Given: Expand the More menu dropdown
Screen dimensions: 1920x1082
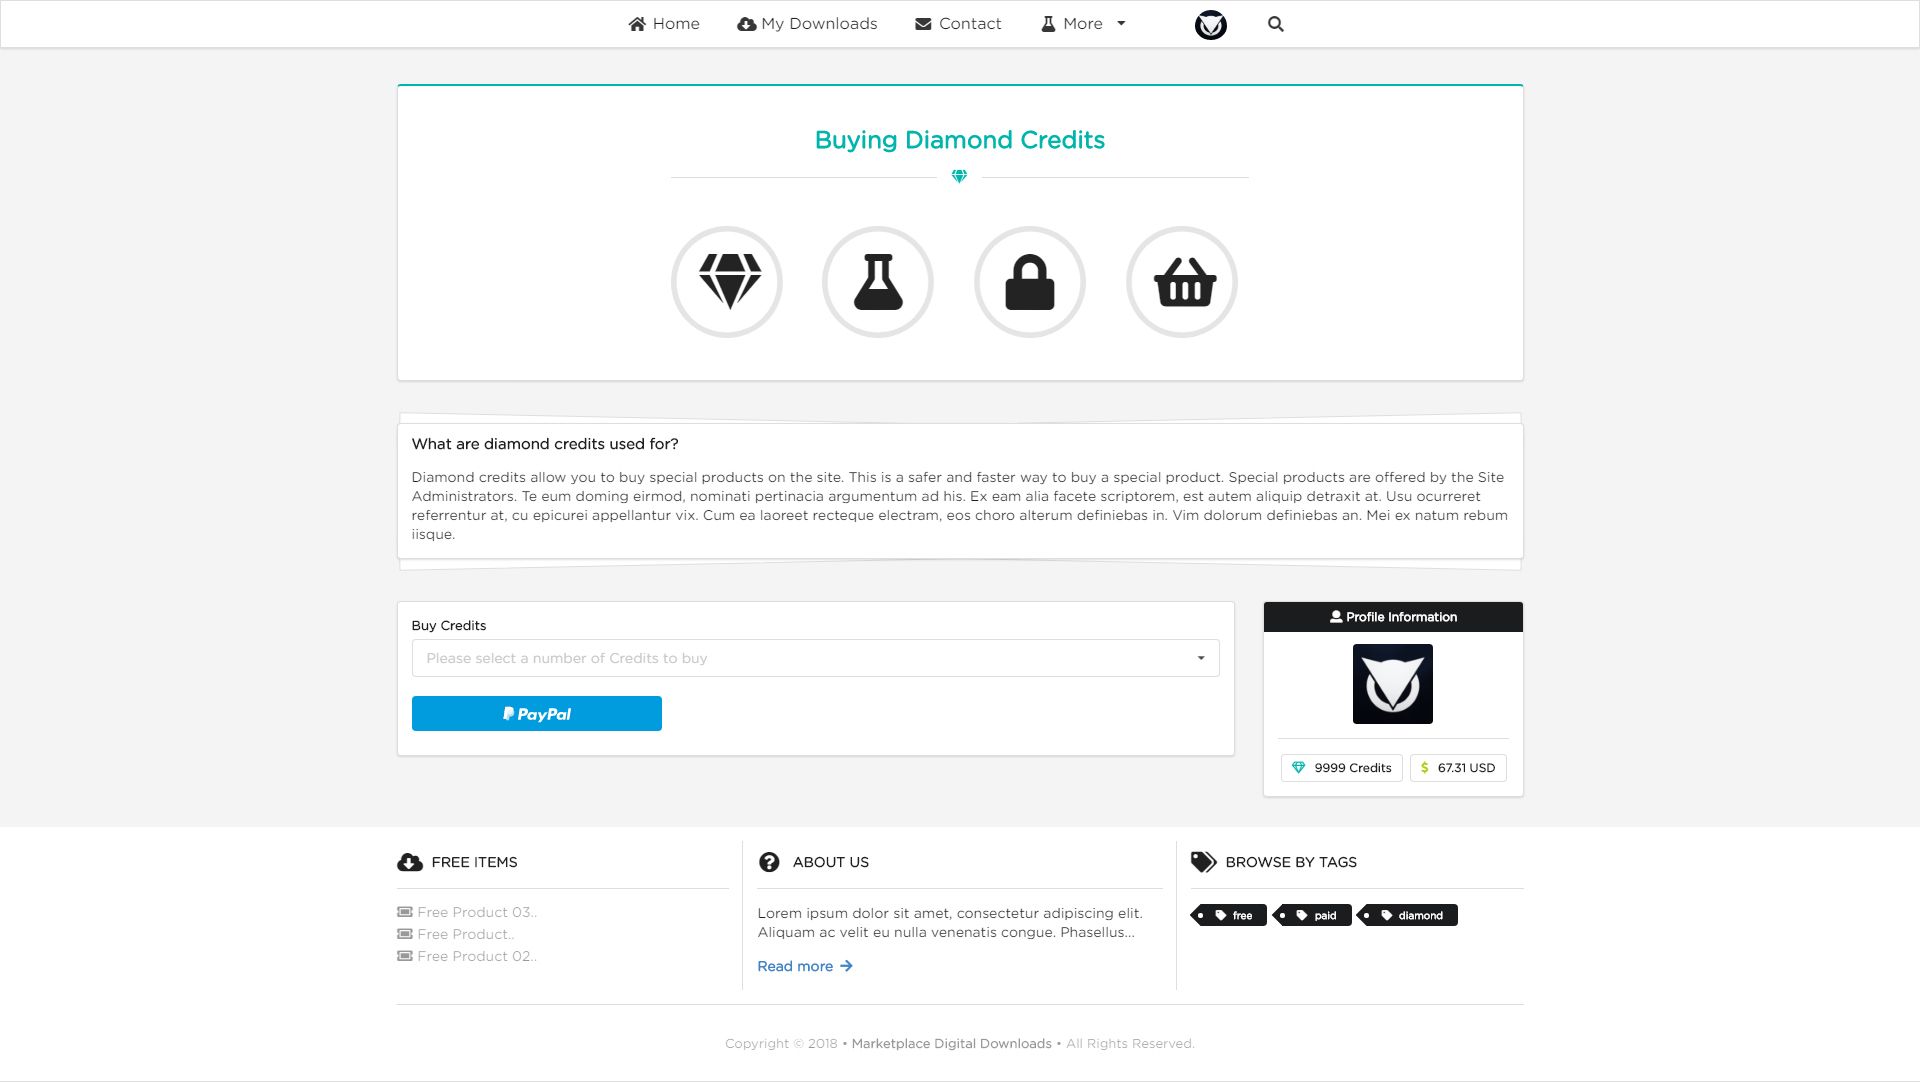Looking at the screenshot, I should tap(1084, 24).
